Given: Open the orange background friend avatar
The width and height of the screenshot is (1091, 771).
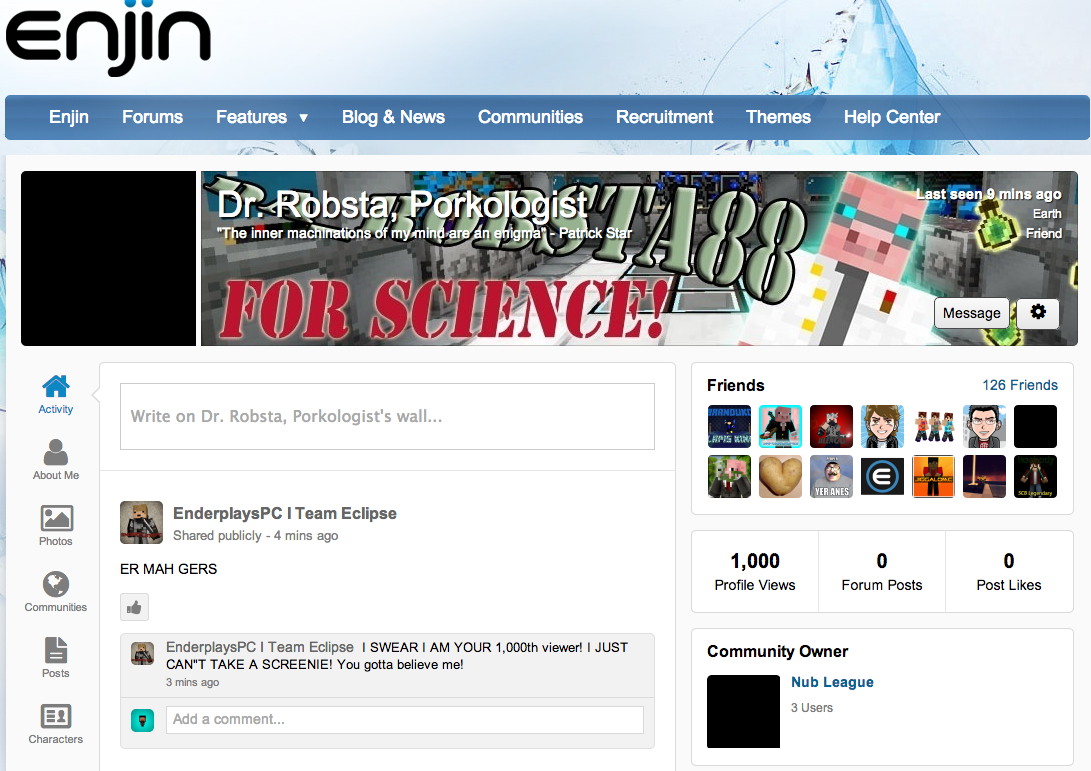Looking at the screenshot, I should 933,477.
